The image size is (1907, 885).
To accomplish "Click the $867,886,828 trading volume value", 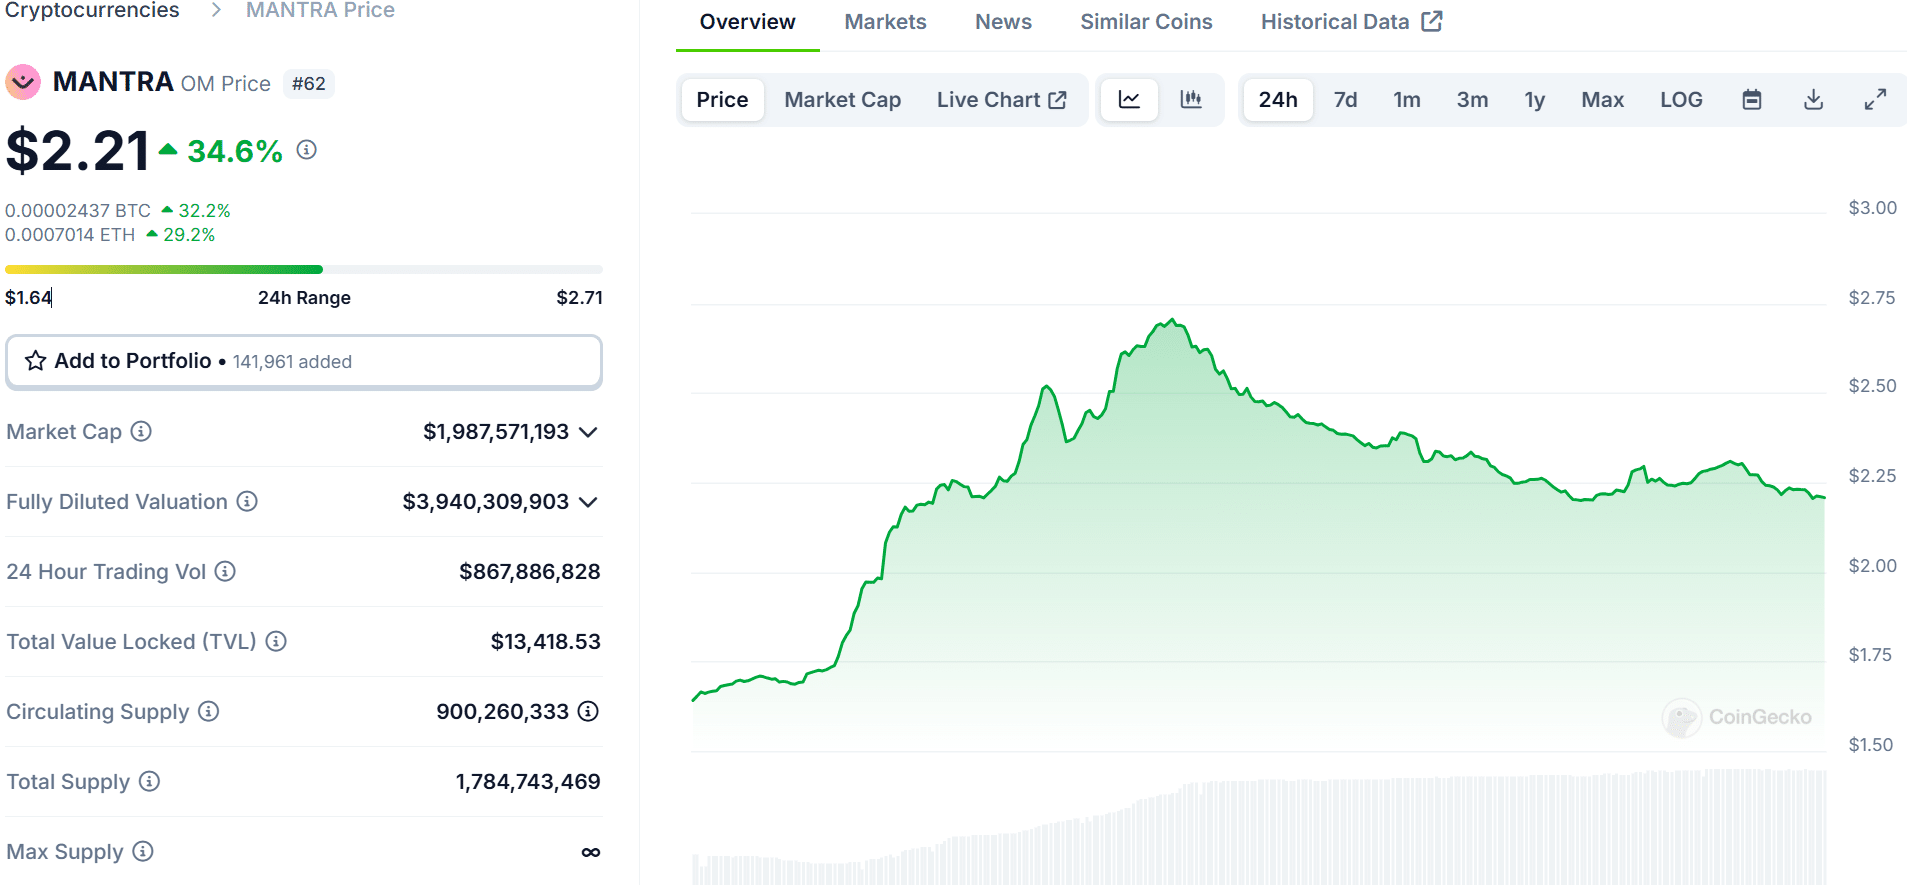I will [530, 571].
